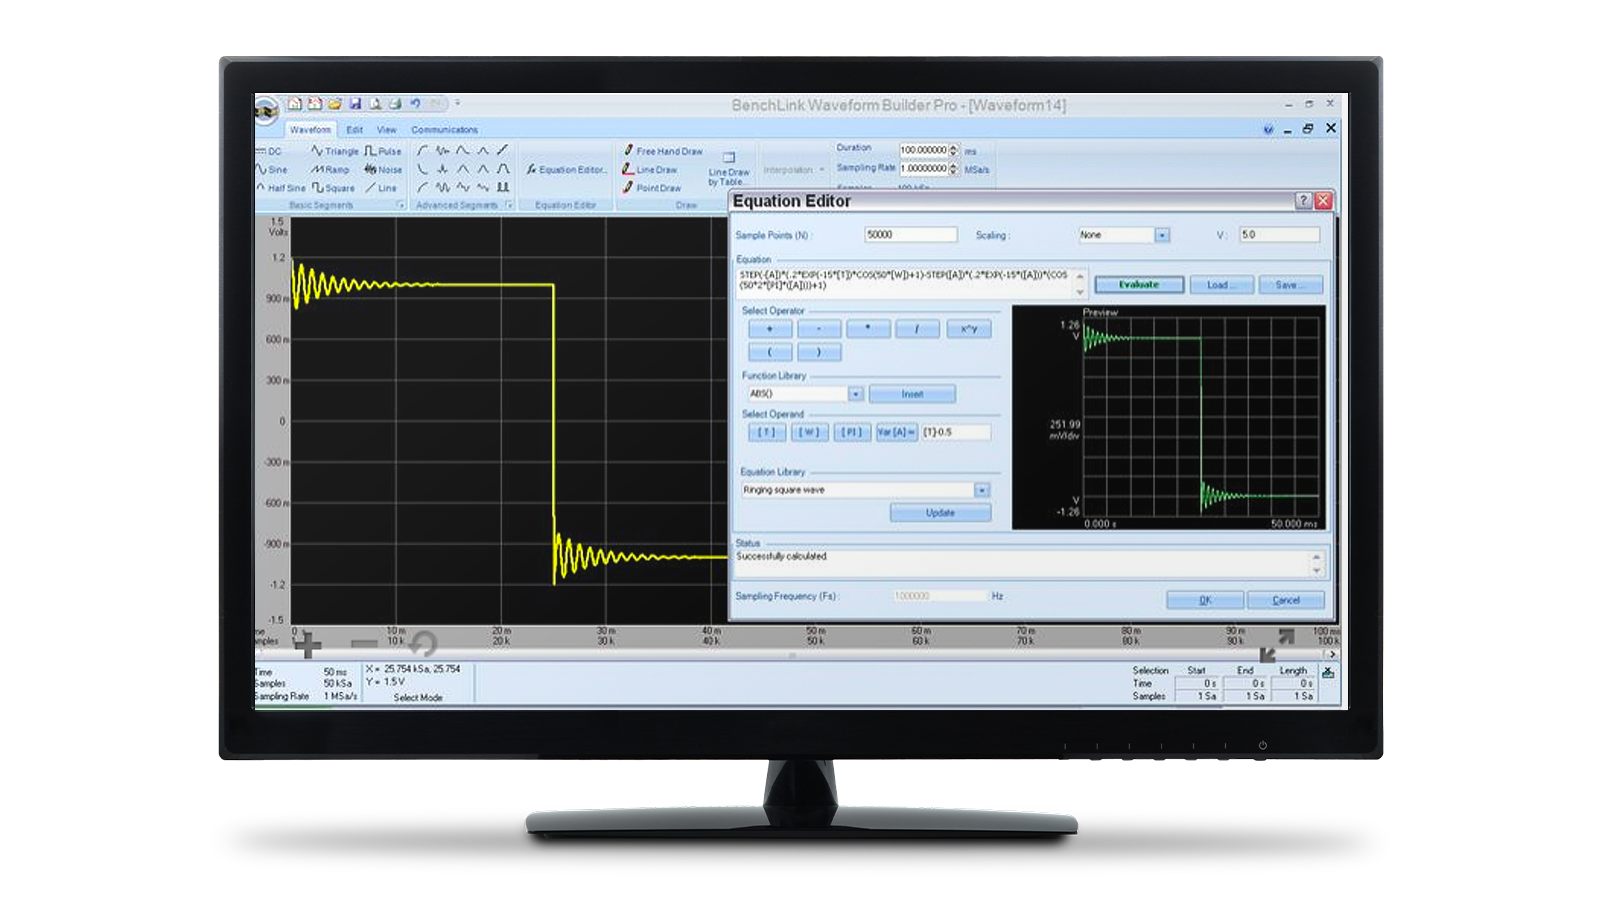Insert a Ramp segment
1600x900 pixels.
coord(330,170)
